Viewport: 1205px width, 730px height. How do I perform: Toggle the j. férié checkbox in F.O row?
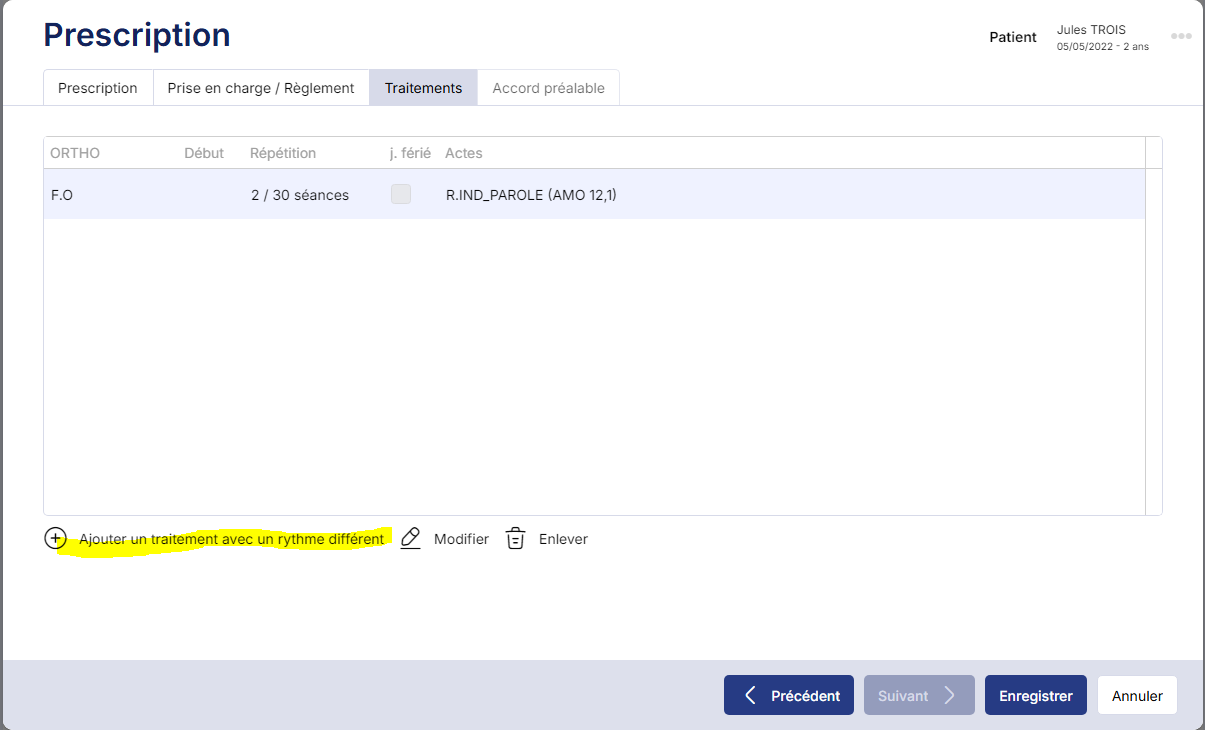pyautogui.click(x=401, y=195)
